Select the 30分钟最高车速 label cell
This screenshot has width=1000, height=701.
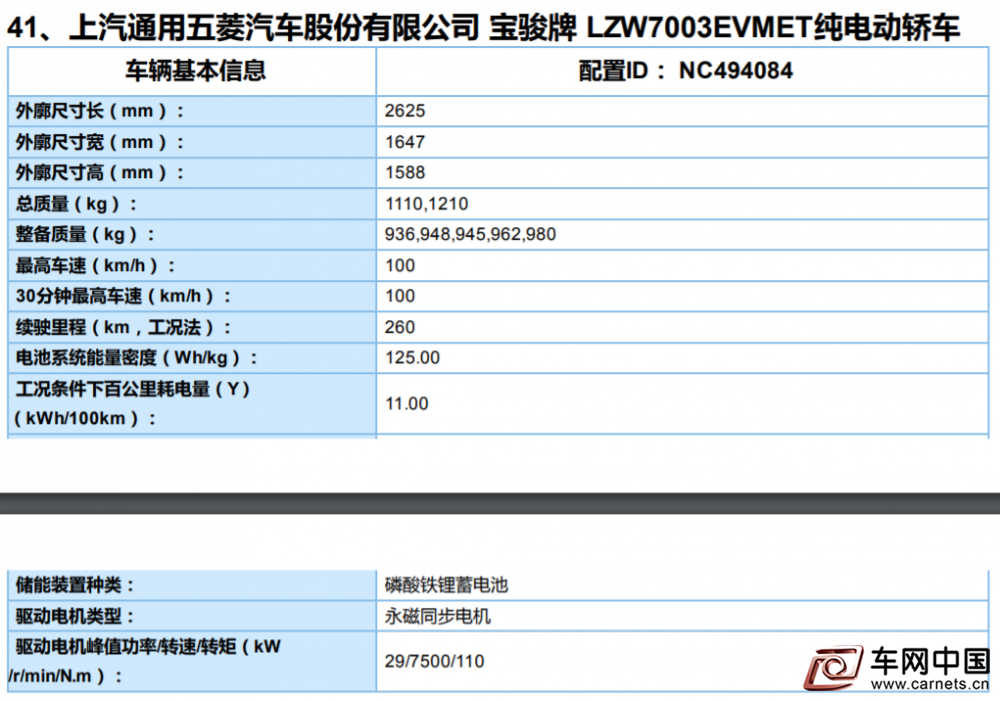(x=192, y=297)
